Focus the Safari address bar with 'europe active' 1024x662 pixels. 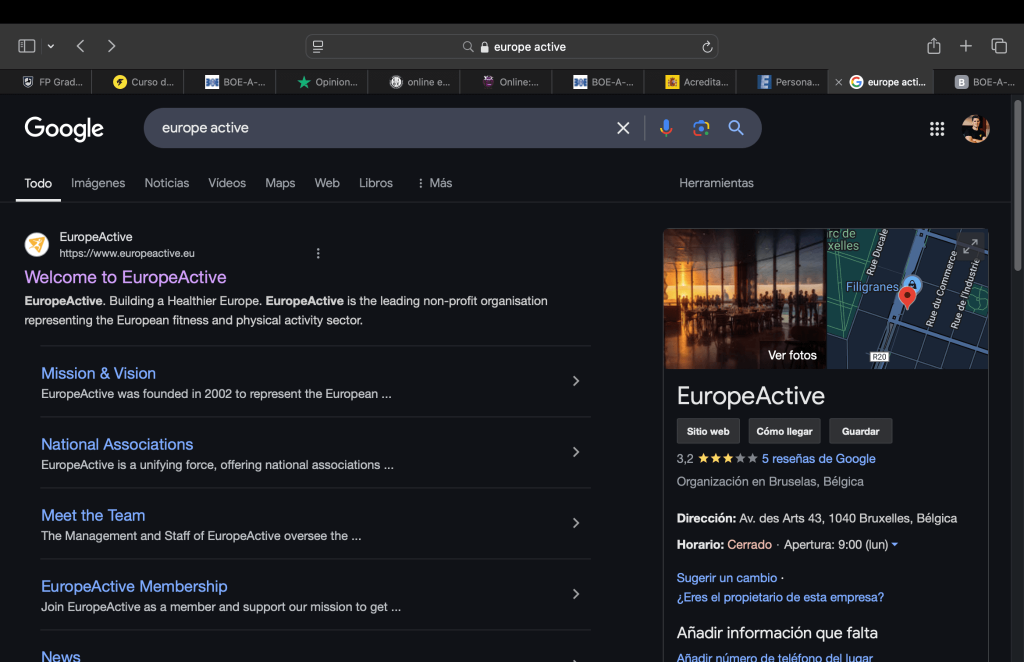click(512, 46)
